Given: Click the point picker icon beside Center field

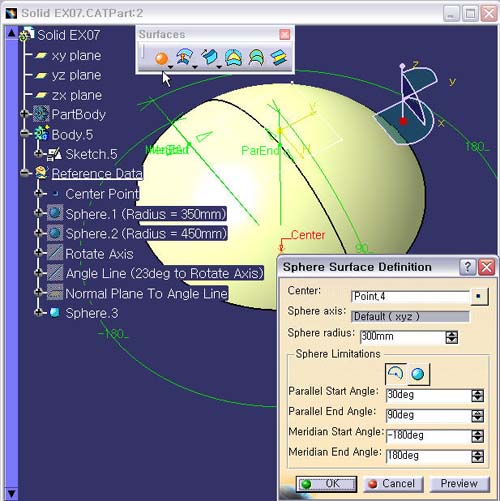Looking at the screenshot, I should 479,296.
